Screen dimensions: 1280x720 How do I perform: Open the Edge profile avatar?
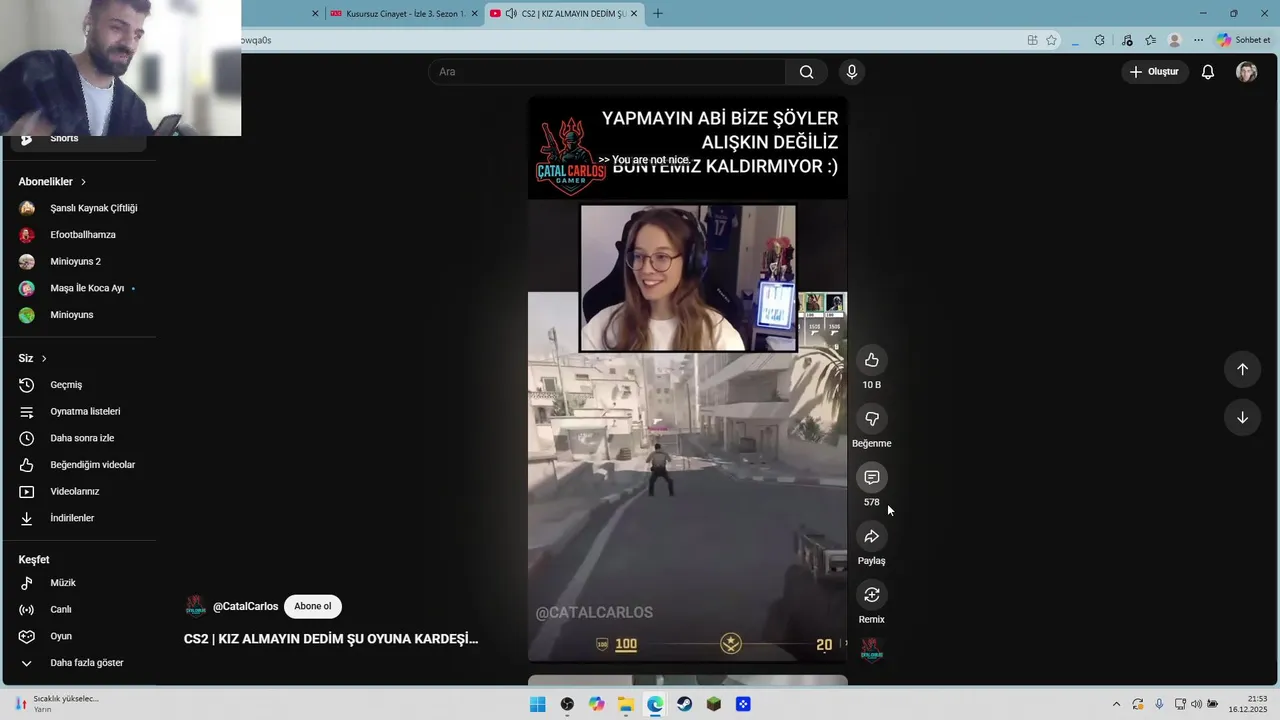point(1175,40)
